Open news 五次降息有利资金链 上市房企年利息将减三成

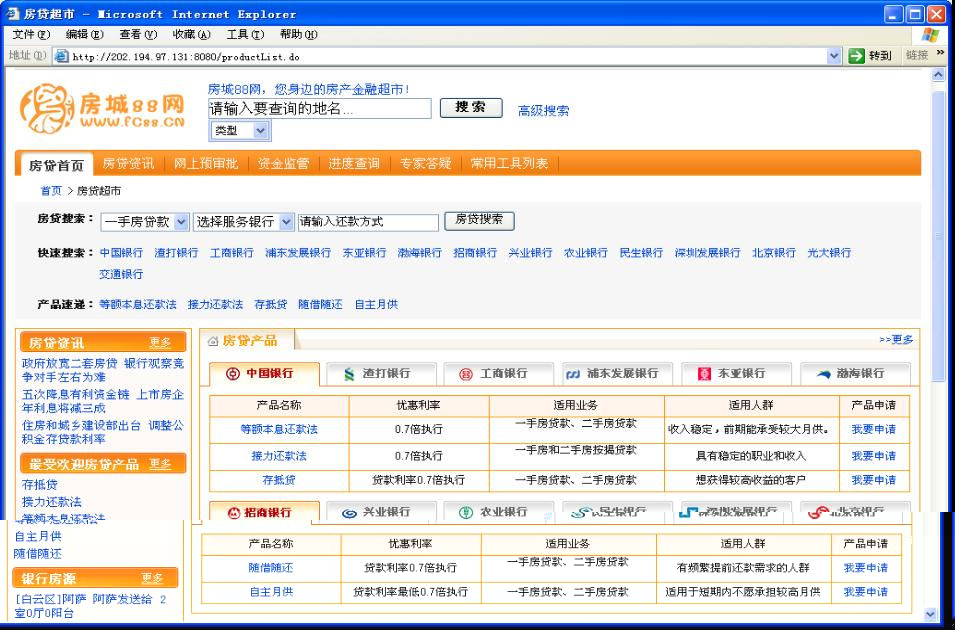coord(102,401)
